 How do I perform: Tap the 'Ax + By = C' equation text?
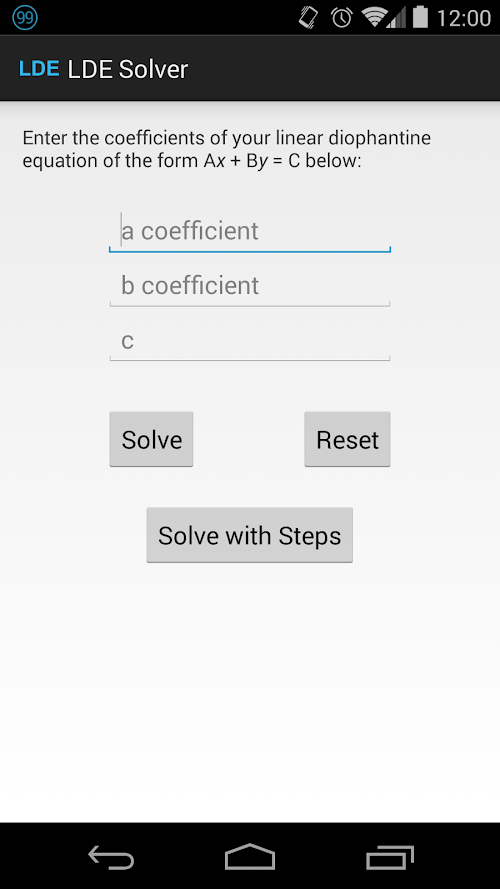point(252,162)
